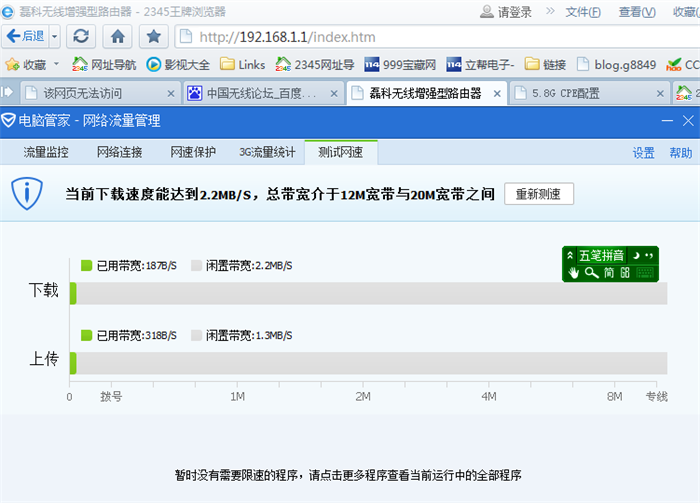Switch to the 中国无线论坛_百度 tab
The width and height of the screenshot is (700, 503).
(264, 93)
